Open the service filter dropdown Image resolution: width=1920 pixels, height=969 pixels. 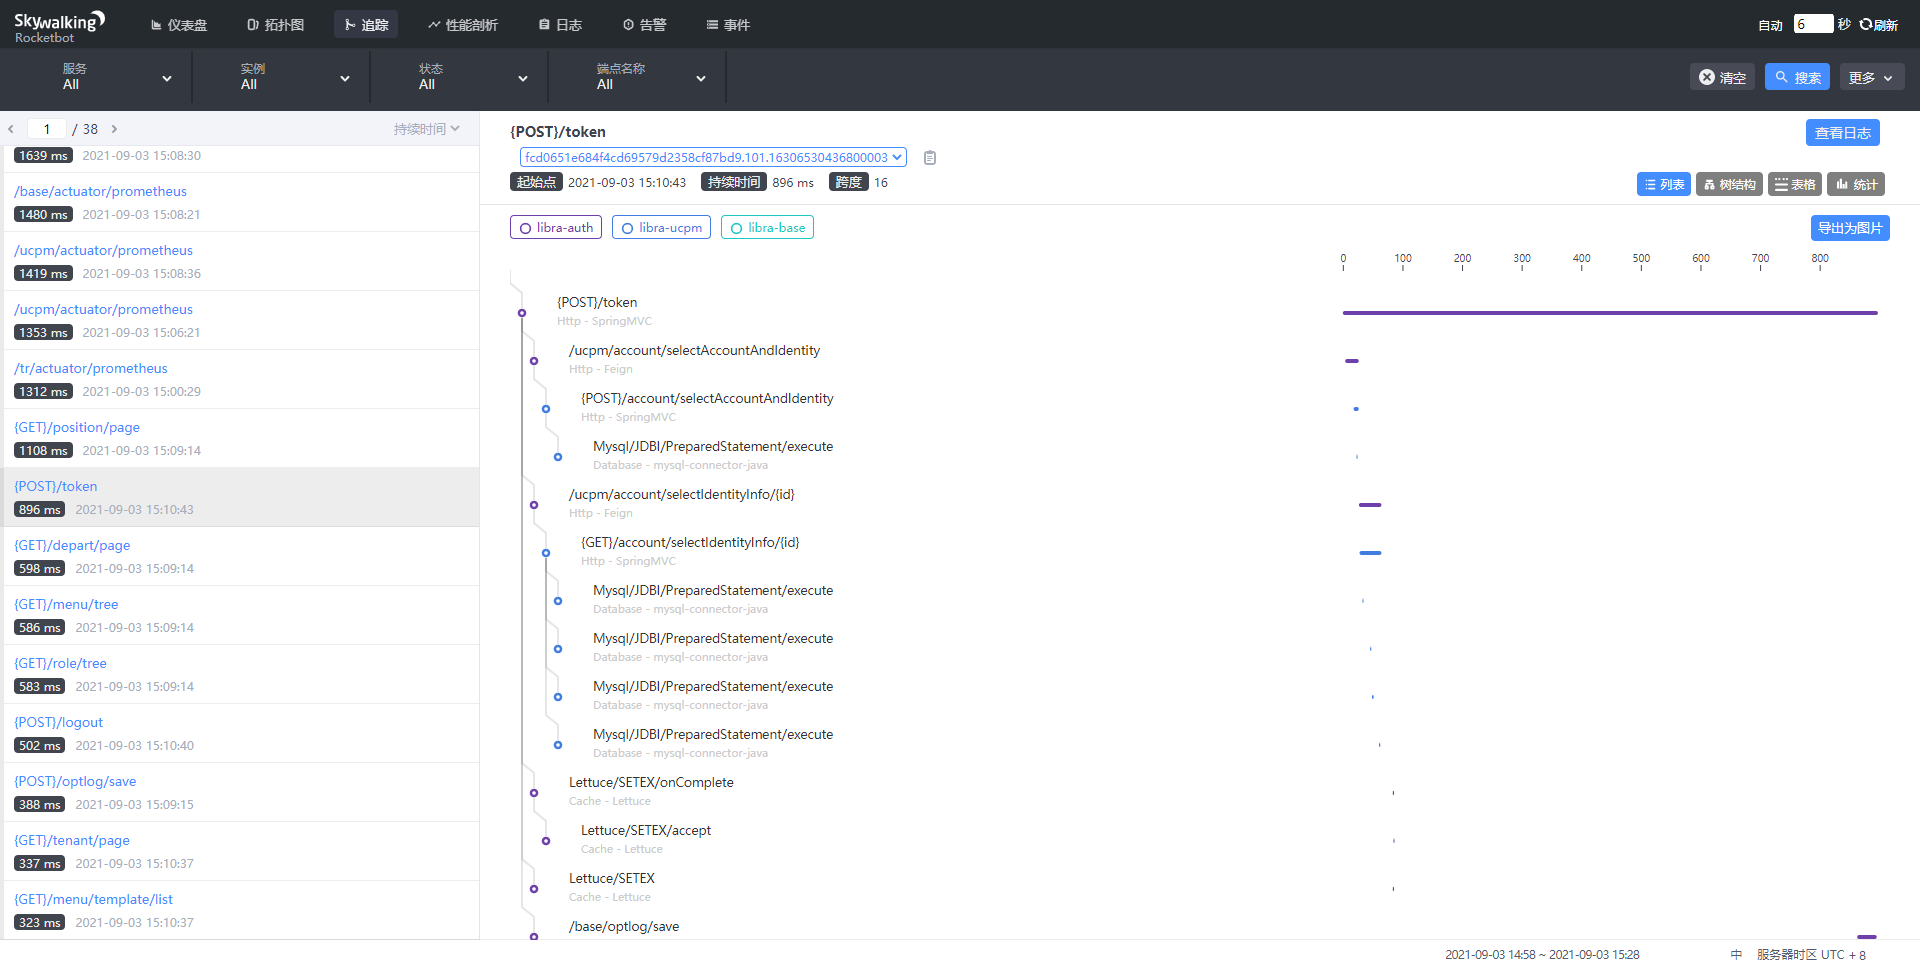(x=117, y=77)
